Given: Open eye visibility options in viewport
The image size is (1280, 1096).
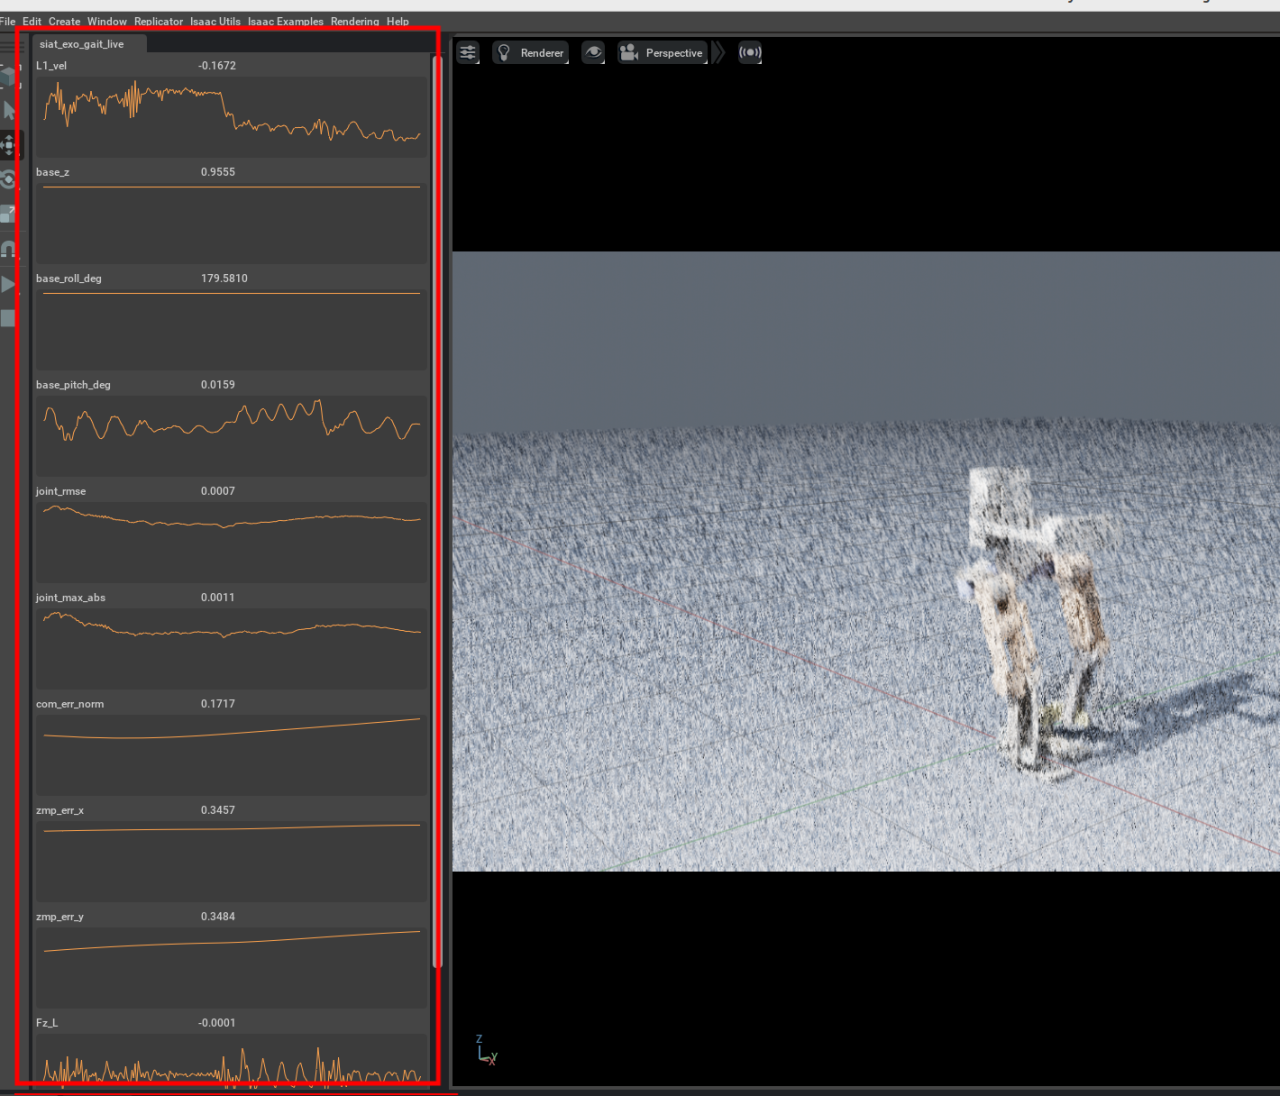Looking at the screenshot, I should 593,53.
